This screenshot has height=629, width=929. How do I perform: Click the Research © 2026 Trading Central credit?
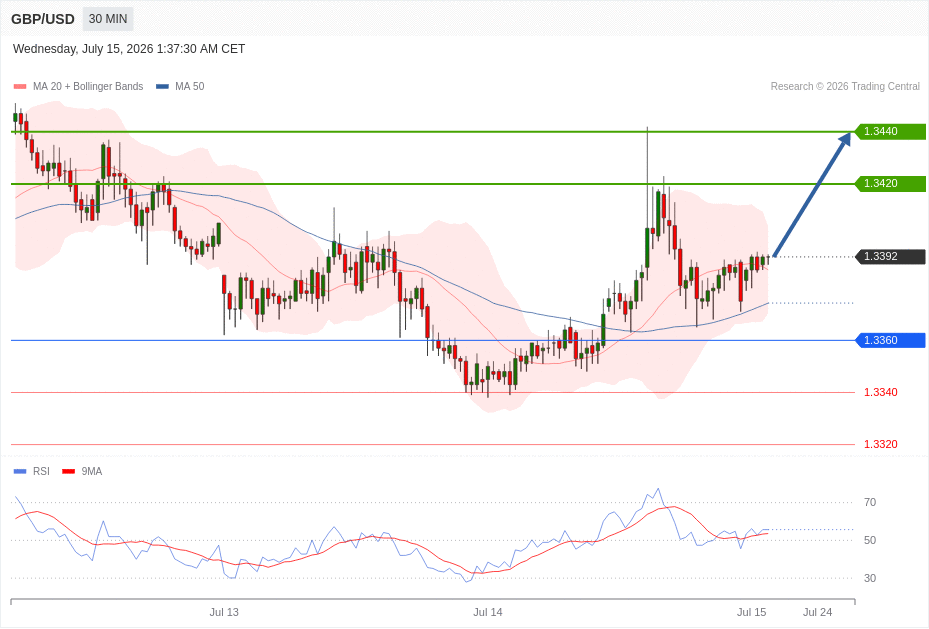click(845, 86)
